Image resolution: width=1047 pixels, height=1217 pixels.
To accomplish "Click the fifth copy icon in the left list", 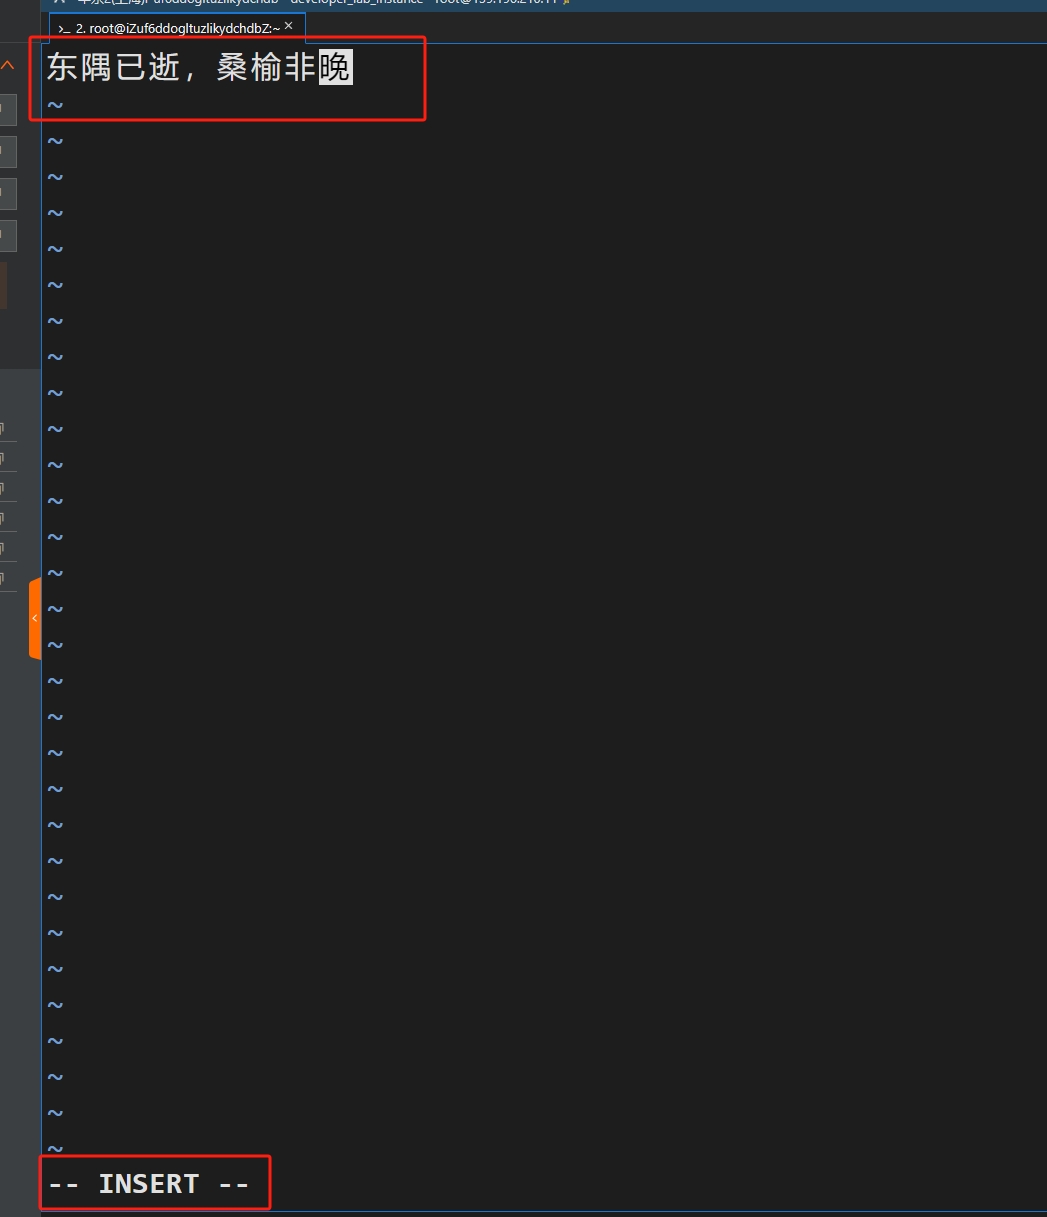I will pyautogui.click(x=3, y=549).
